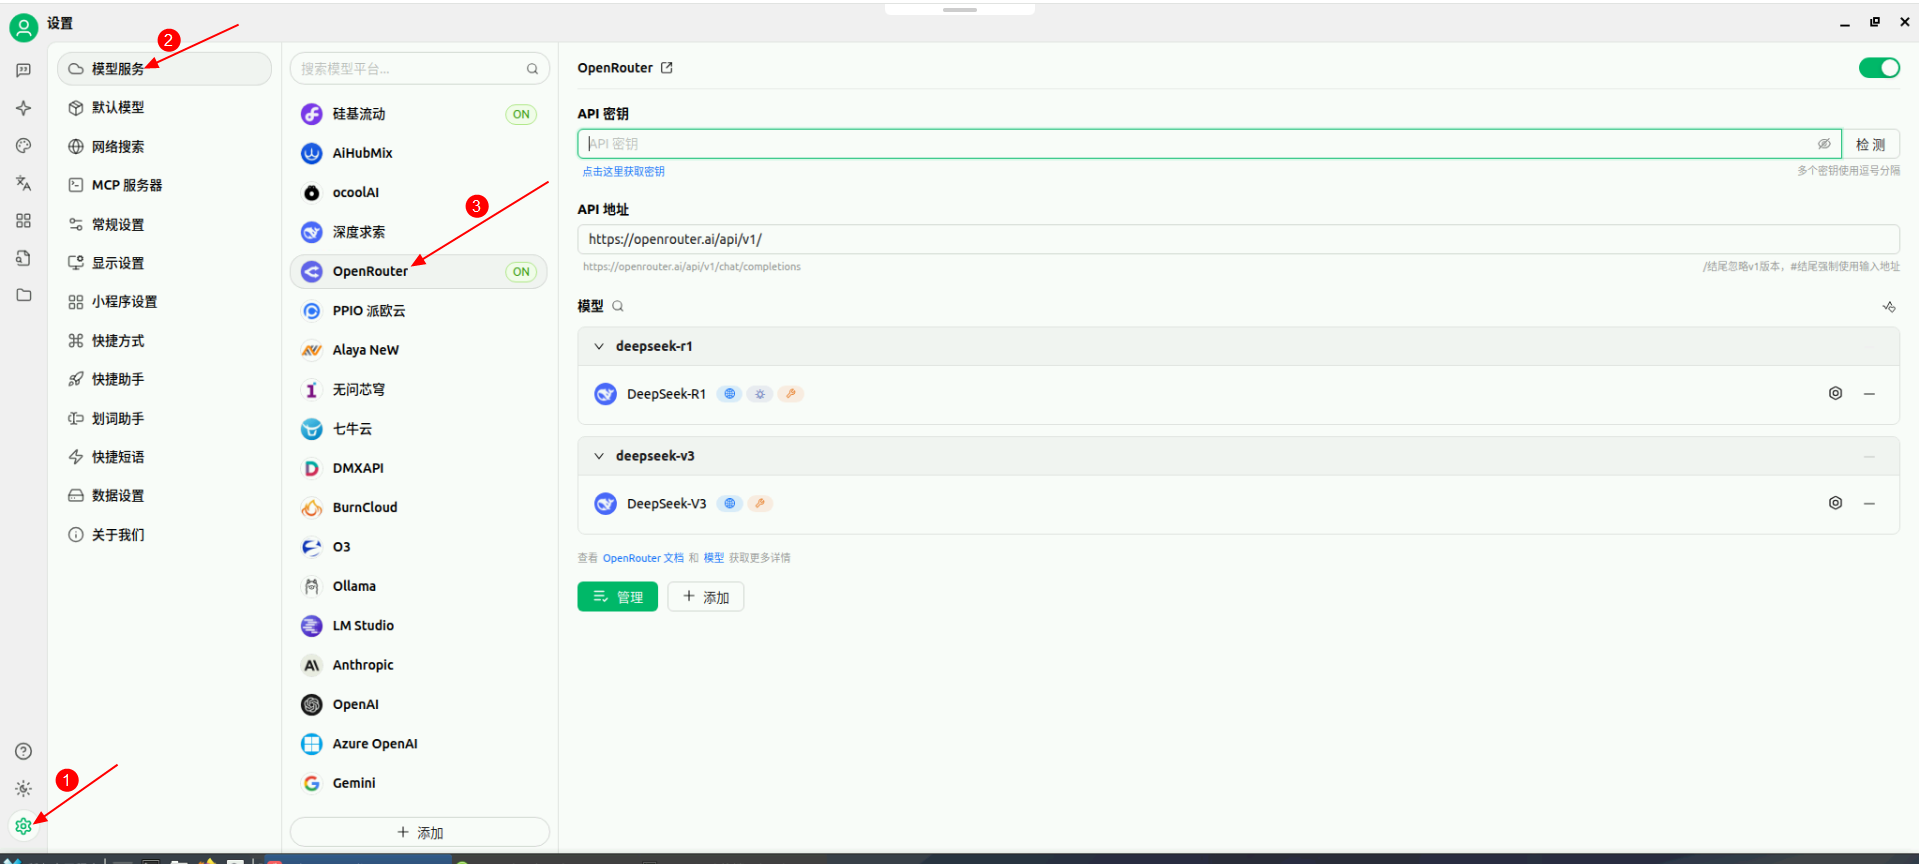Open the user avatar profile
The height and width of the screenshot is (864, 1919).
coord(24,27)
